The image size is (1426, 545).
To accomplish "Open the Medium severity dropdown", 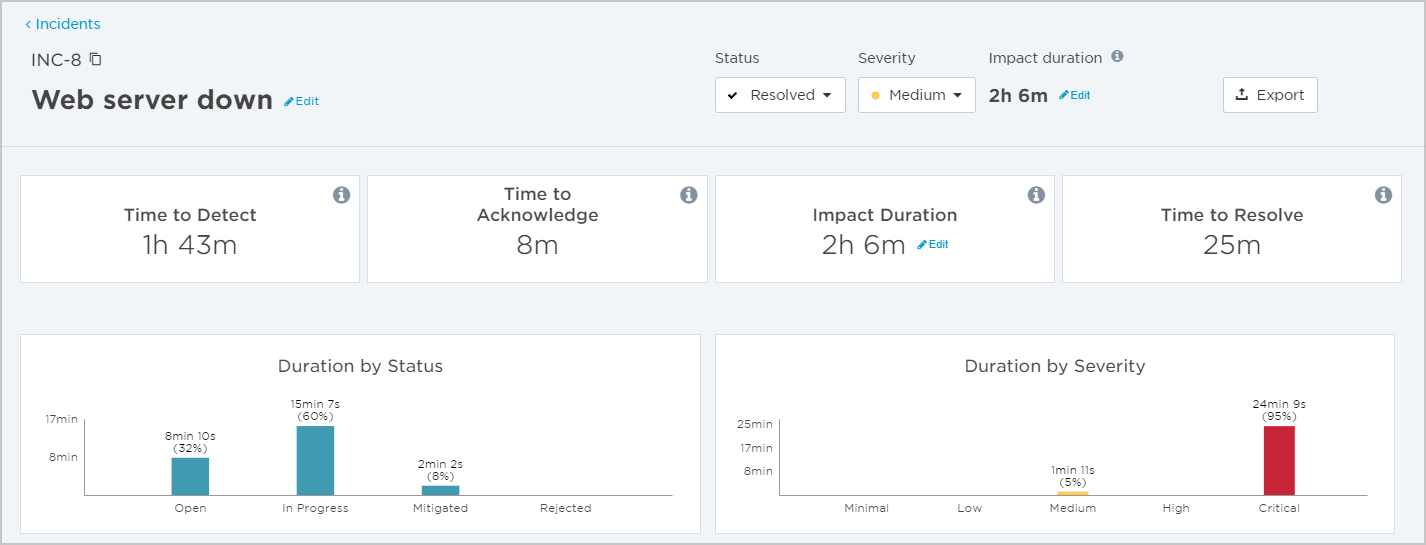I will coord(917,95).
